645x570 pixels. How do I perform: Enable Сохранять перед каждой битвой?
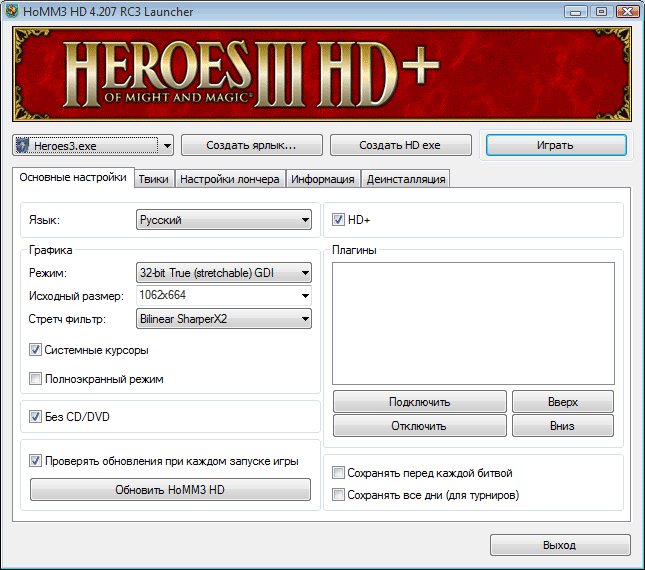[x=339, y=473]
